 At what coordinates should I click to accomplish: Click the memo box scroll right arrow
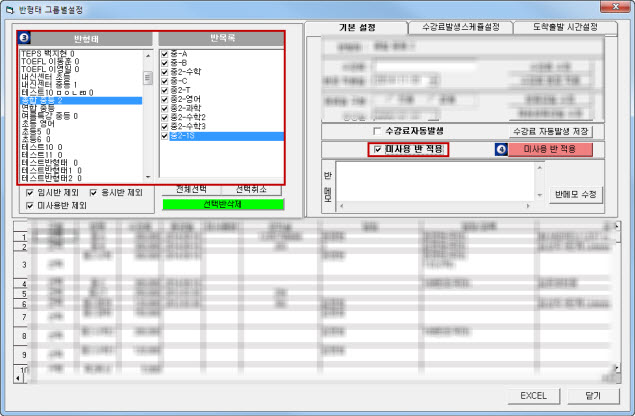pos(528,206)
